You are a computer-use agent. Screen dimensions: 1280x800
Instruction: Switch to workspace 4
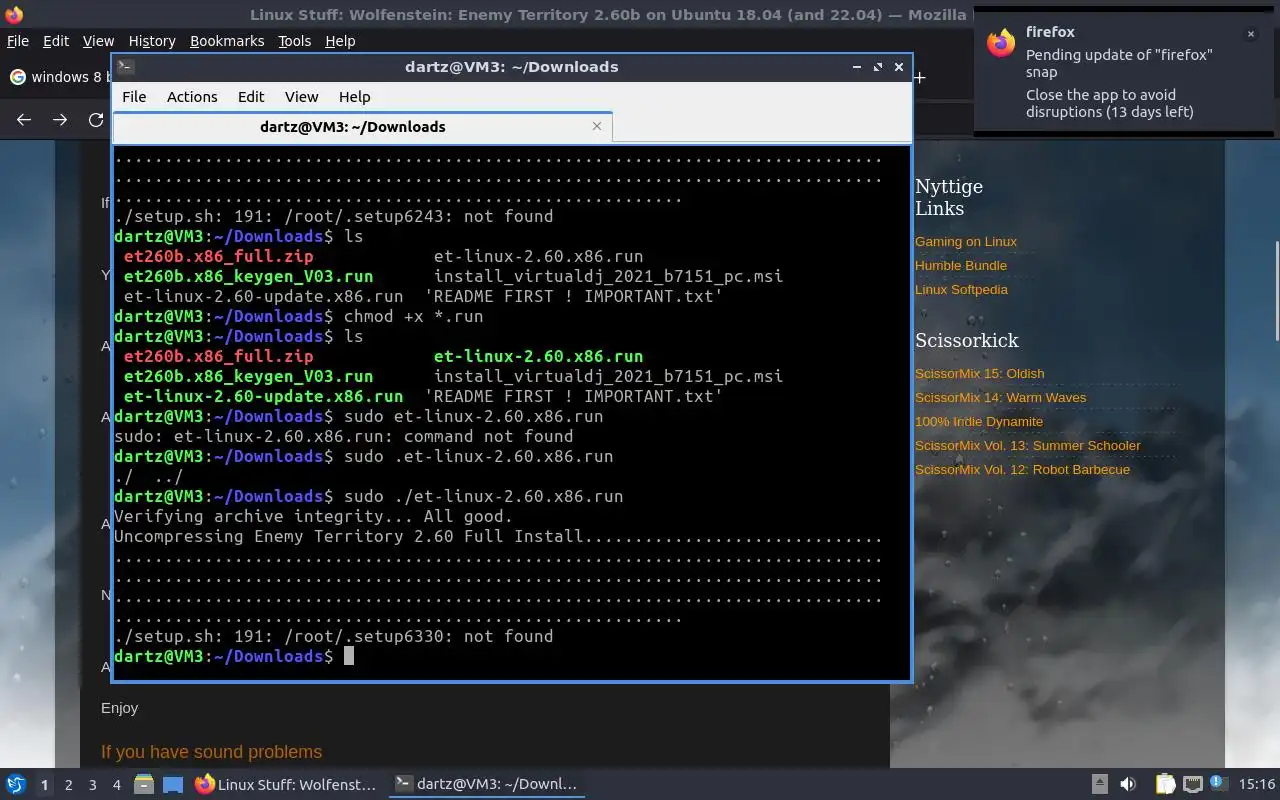(x=116, y=785)
